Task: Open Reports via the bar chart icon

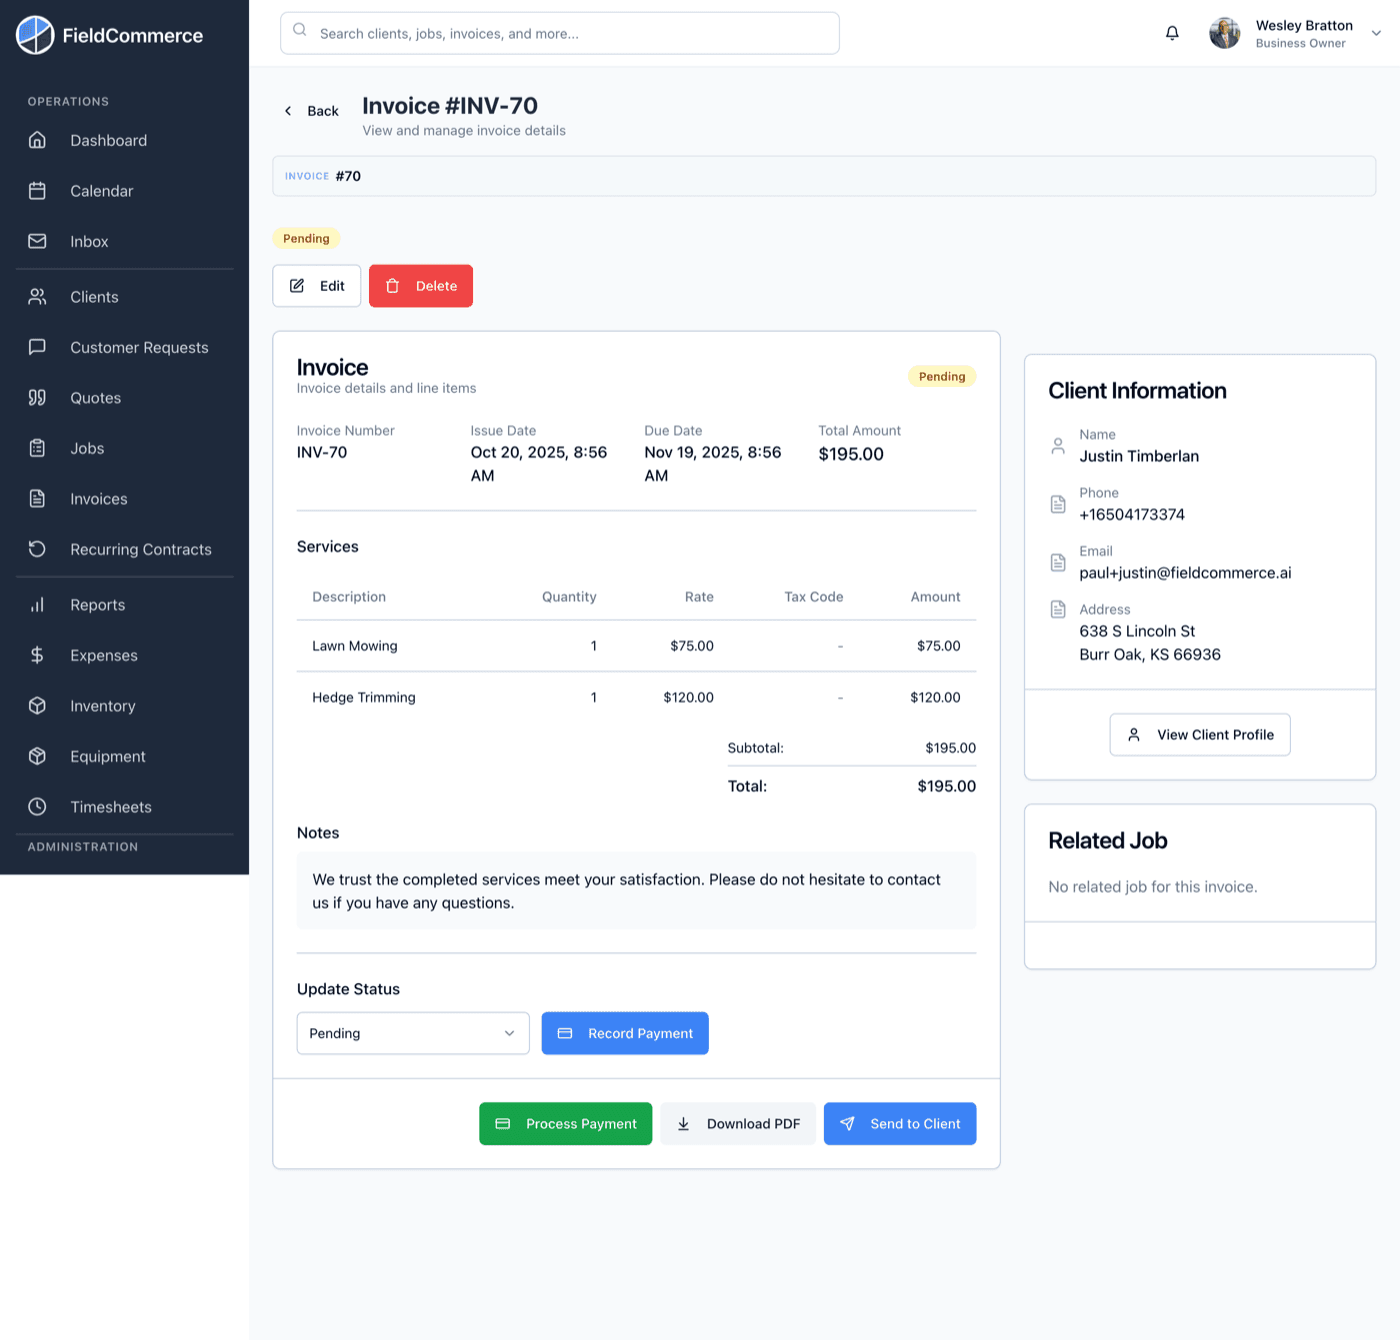Action: pos(37,604)
